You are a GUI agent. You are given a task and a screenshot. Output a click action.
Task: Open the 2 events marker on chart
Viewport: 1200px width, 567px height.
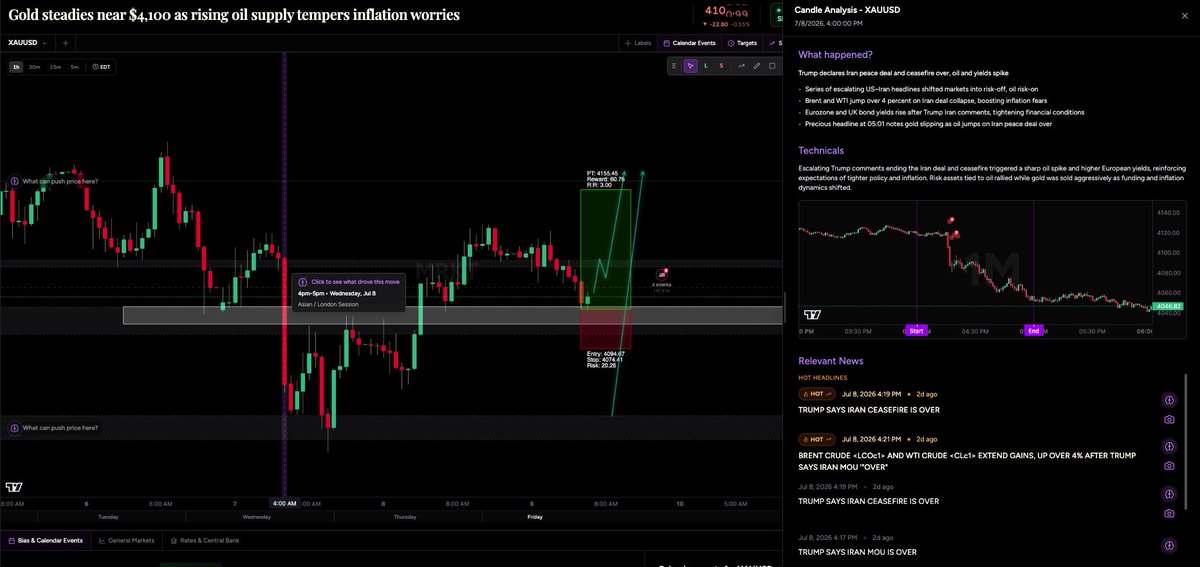click(662, 277)
